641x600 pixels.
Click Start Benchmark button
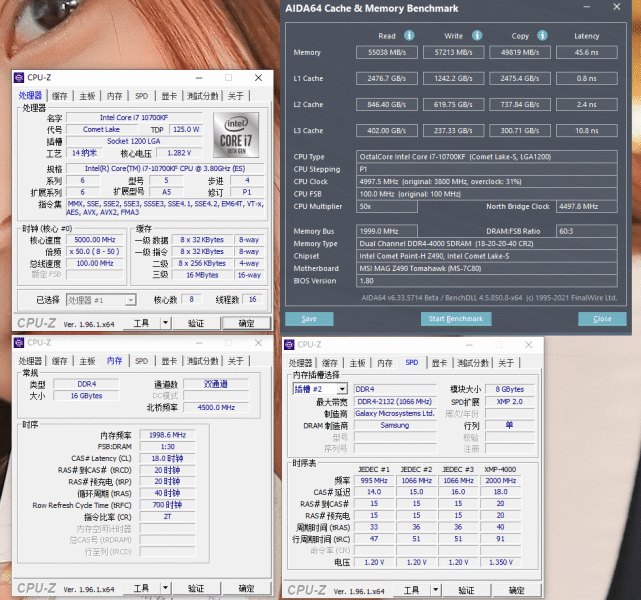coord(456,319)
